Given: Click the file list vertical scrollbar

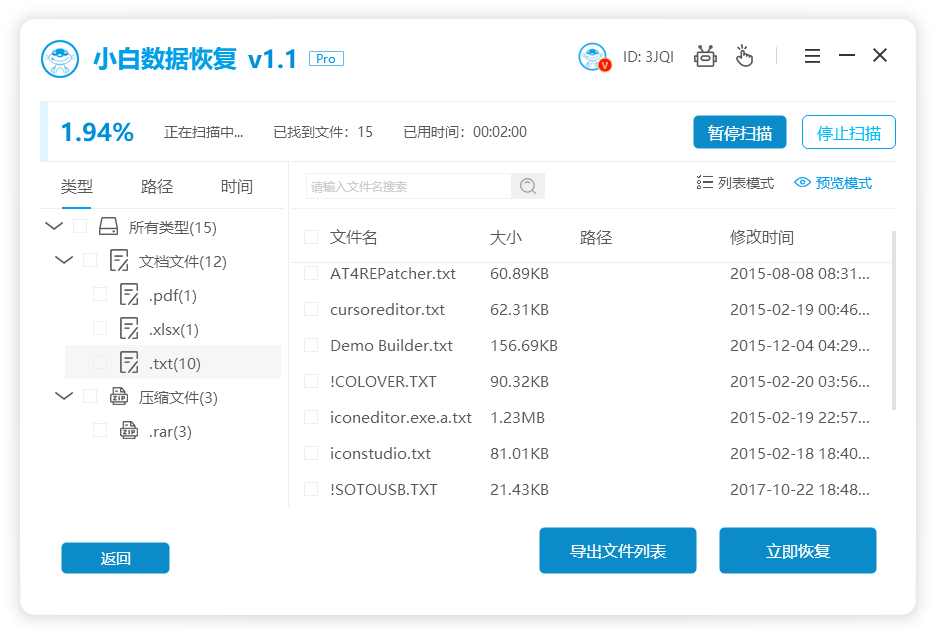Looking at the screenshot, I should [x=893, y=320].
